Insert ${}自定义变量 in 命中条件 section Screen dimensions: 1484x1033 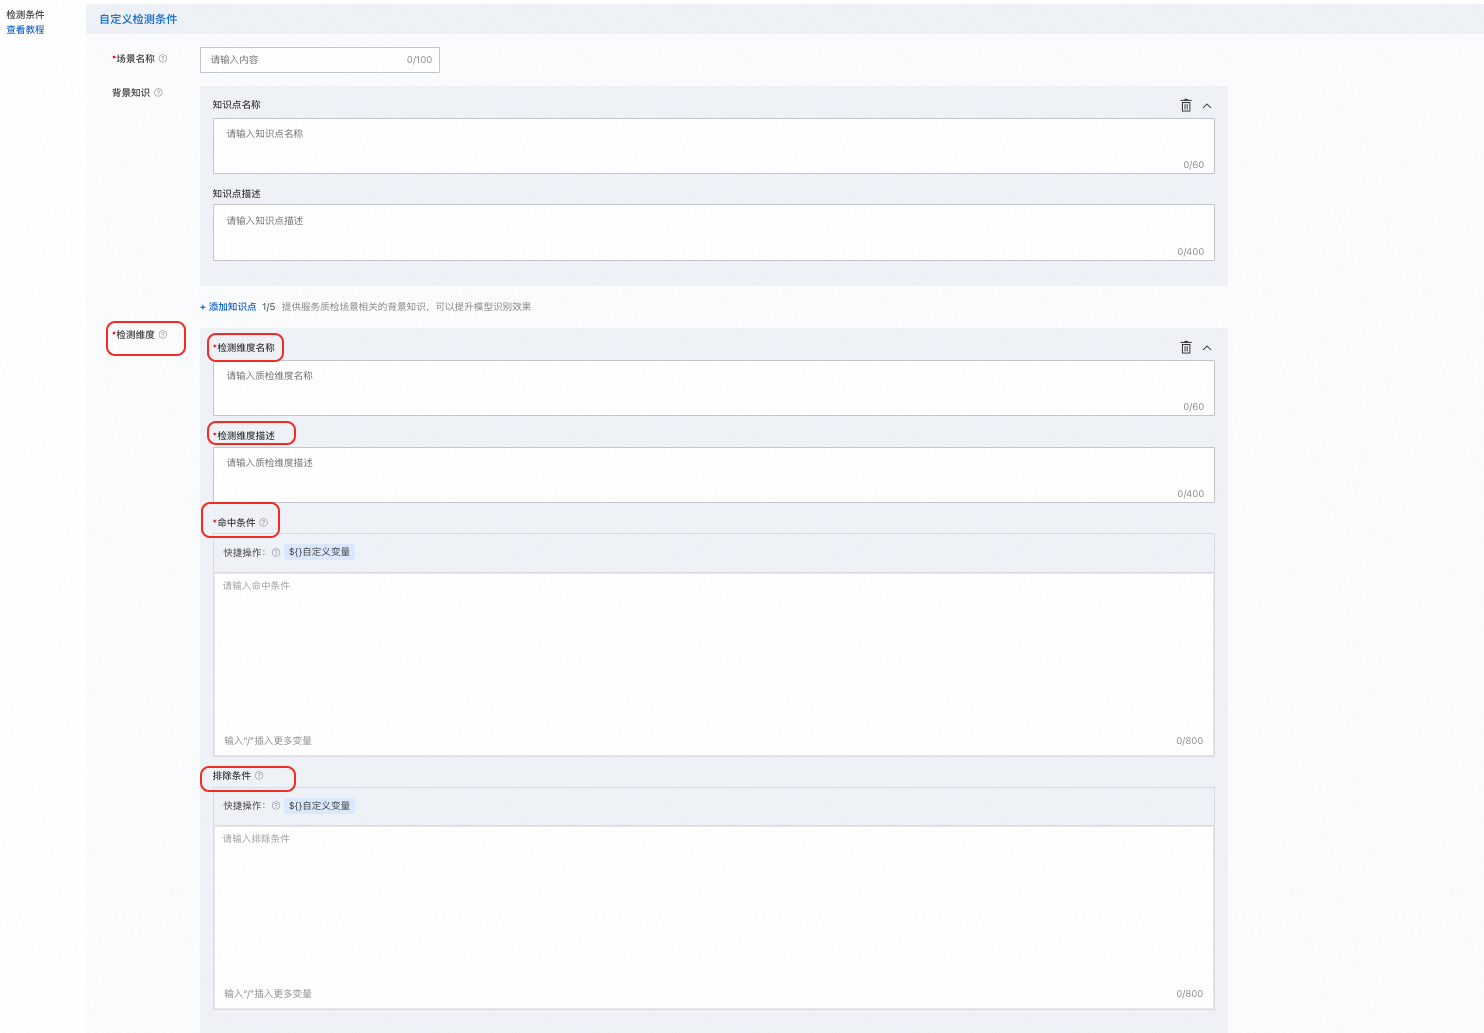tap(319, 552)
